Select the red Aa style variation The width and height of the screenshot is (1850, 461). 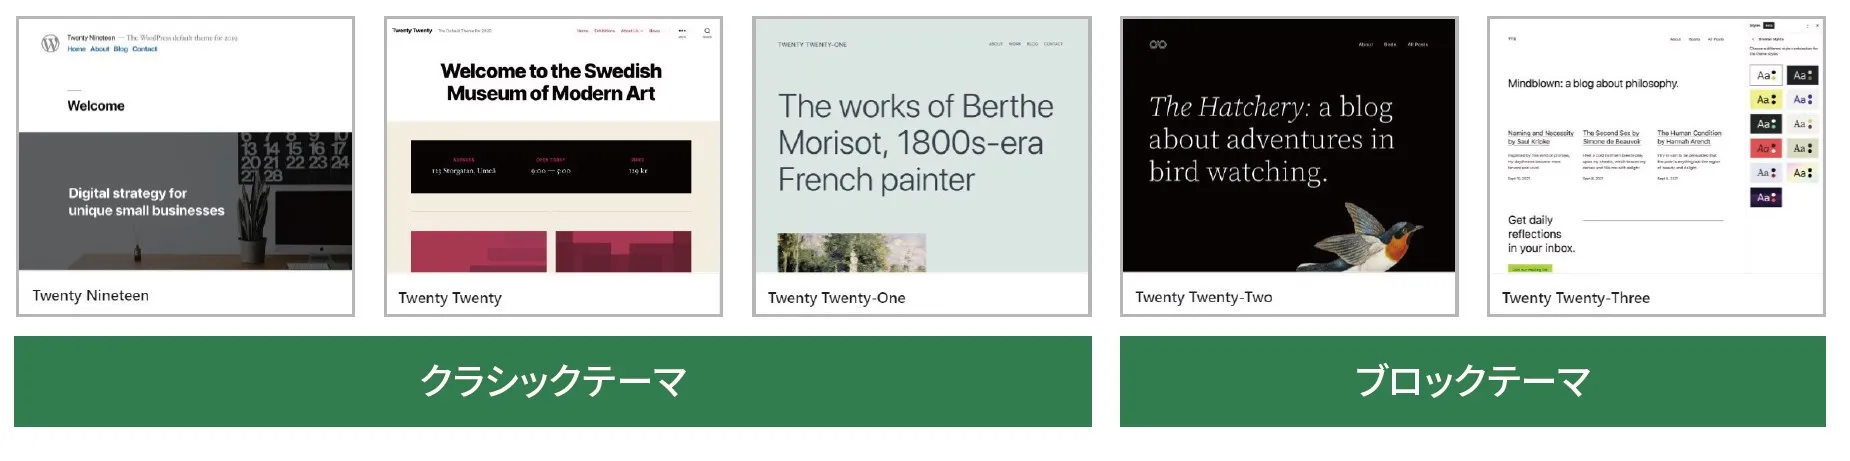pyautogui.click(x=1766, y=148)
